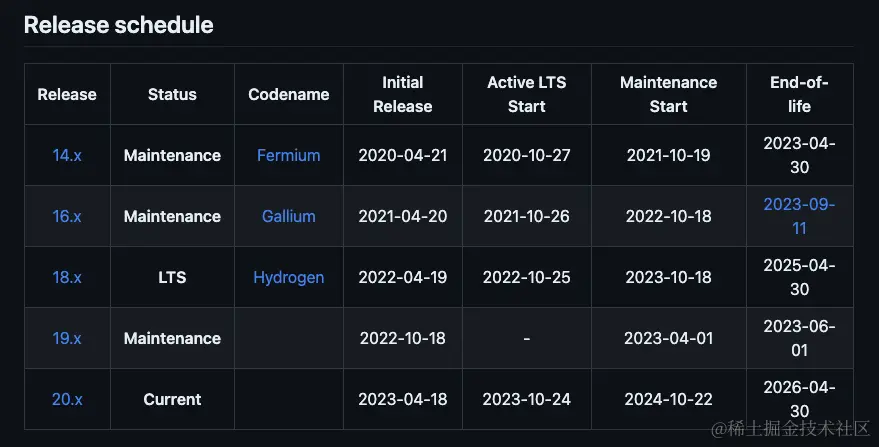Open the 19.x release link
The width and height of the screenshot is (879, 447).
pos(67,339)
